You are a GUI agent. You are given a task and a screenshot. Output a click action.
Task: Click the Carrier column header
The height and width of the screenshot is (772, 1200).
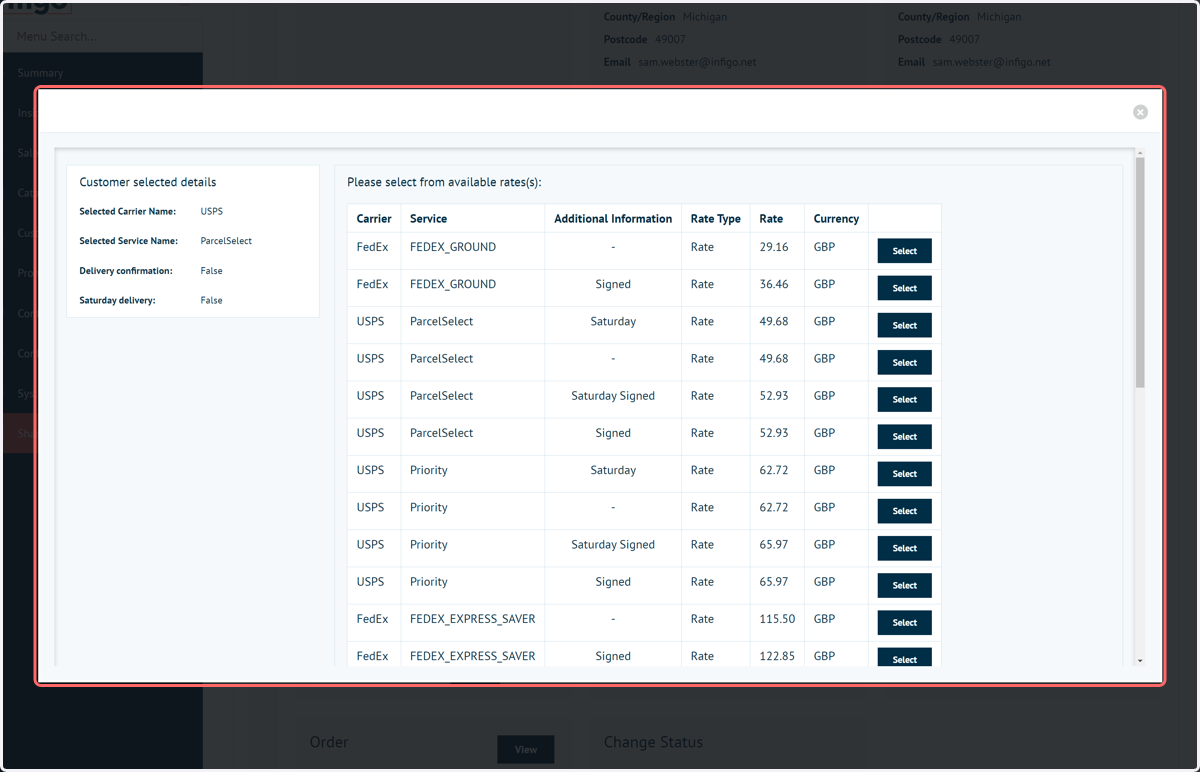[374, 218]
